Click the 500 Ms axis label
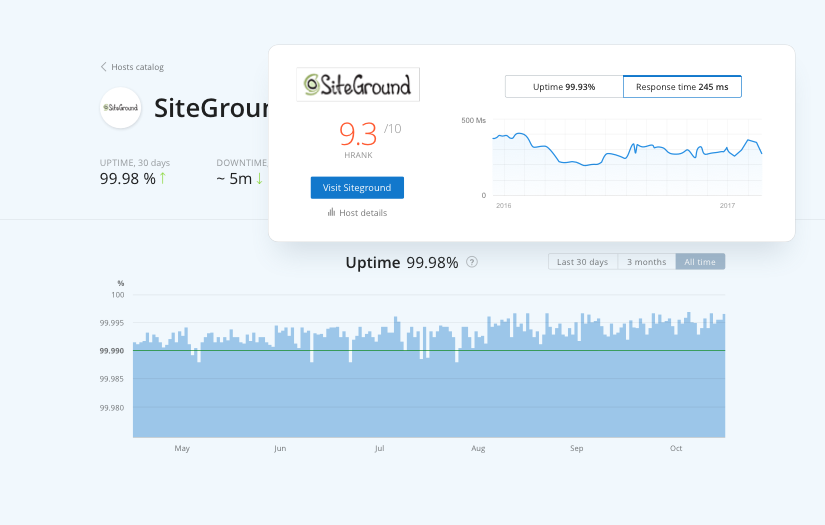This screenshot has height=525, width=825. point(474,120)
